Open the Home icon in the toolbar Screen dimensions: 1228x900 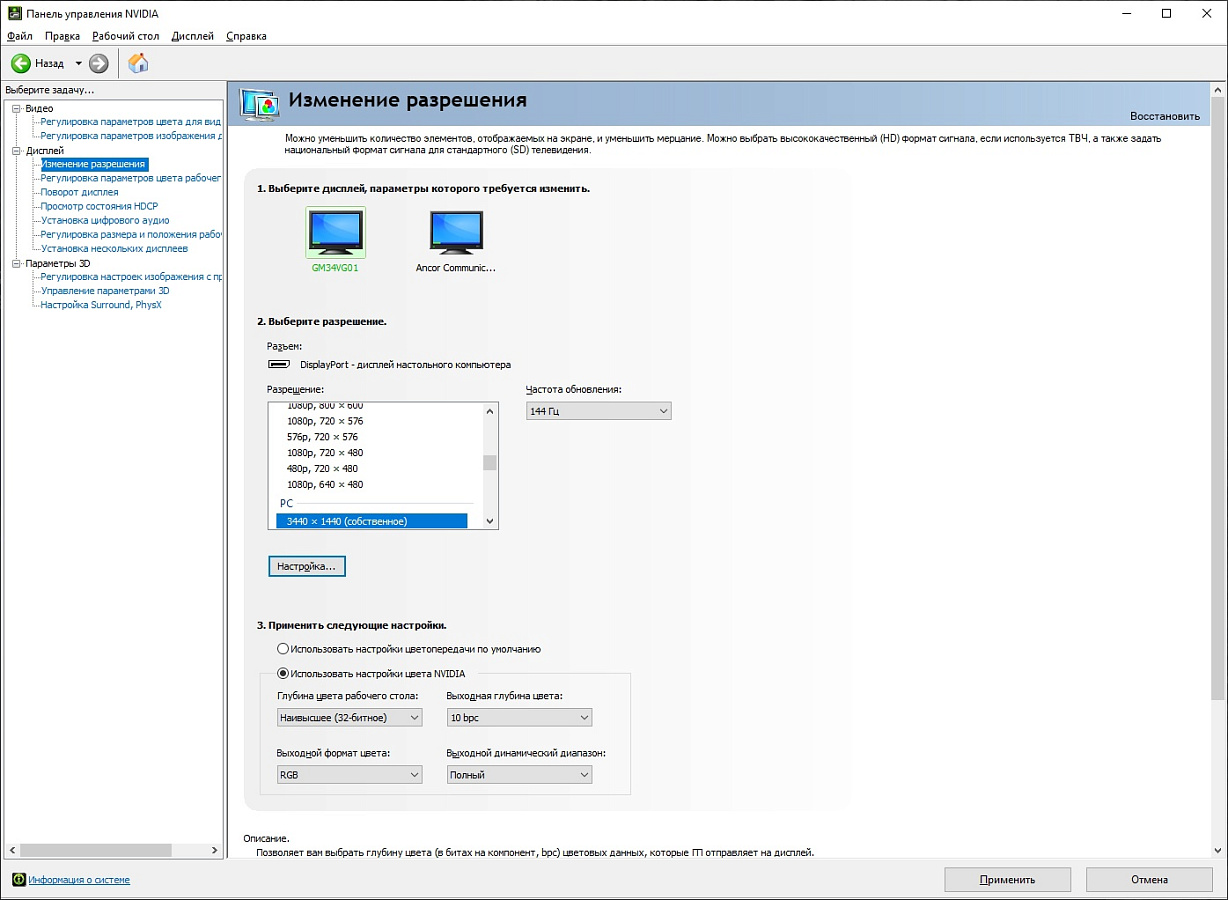point(138,63)
